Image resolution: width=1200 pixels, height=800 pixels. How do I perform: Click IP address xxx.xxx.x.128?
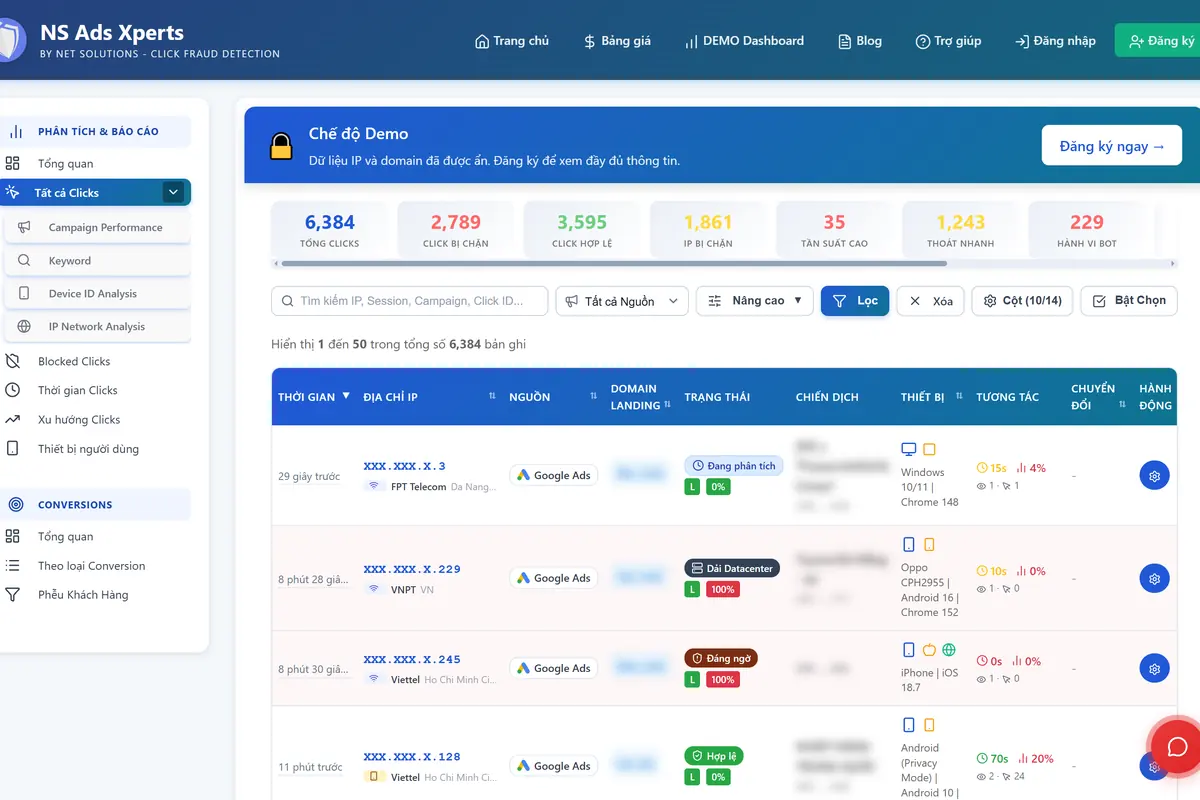tap(412, 757)
